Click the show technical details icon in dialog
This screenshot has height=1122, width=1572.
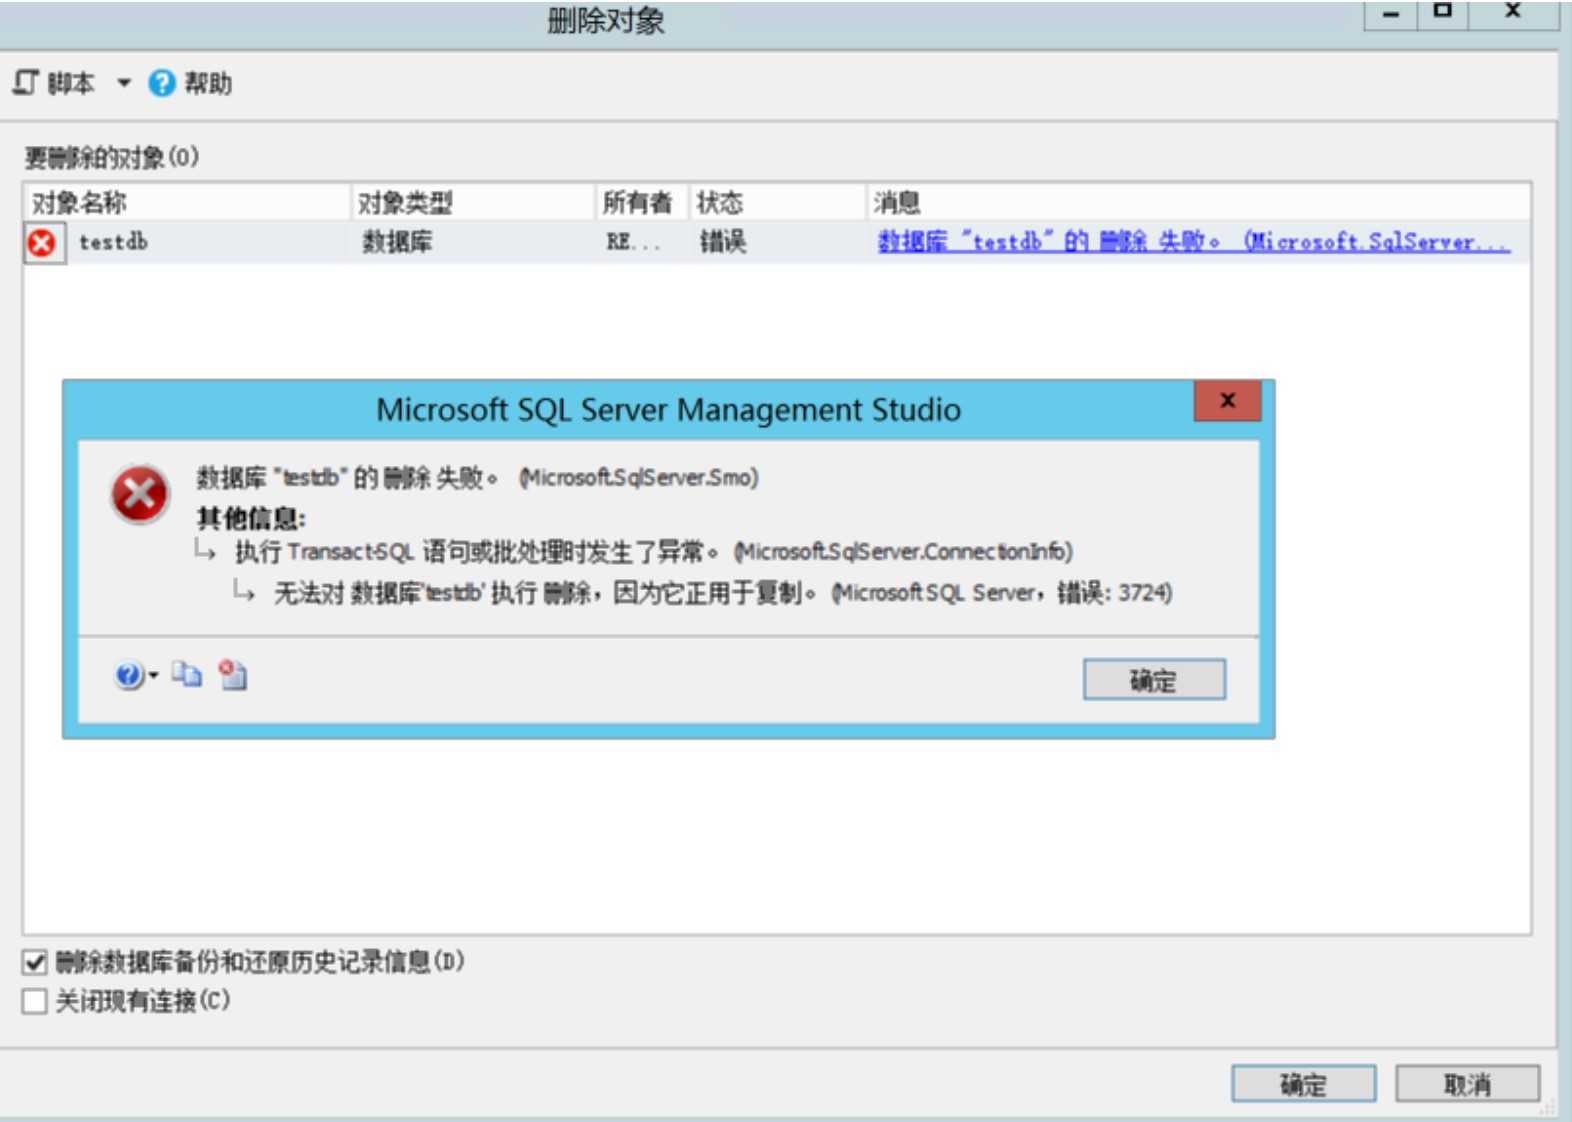tap(233, 675)
